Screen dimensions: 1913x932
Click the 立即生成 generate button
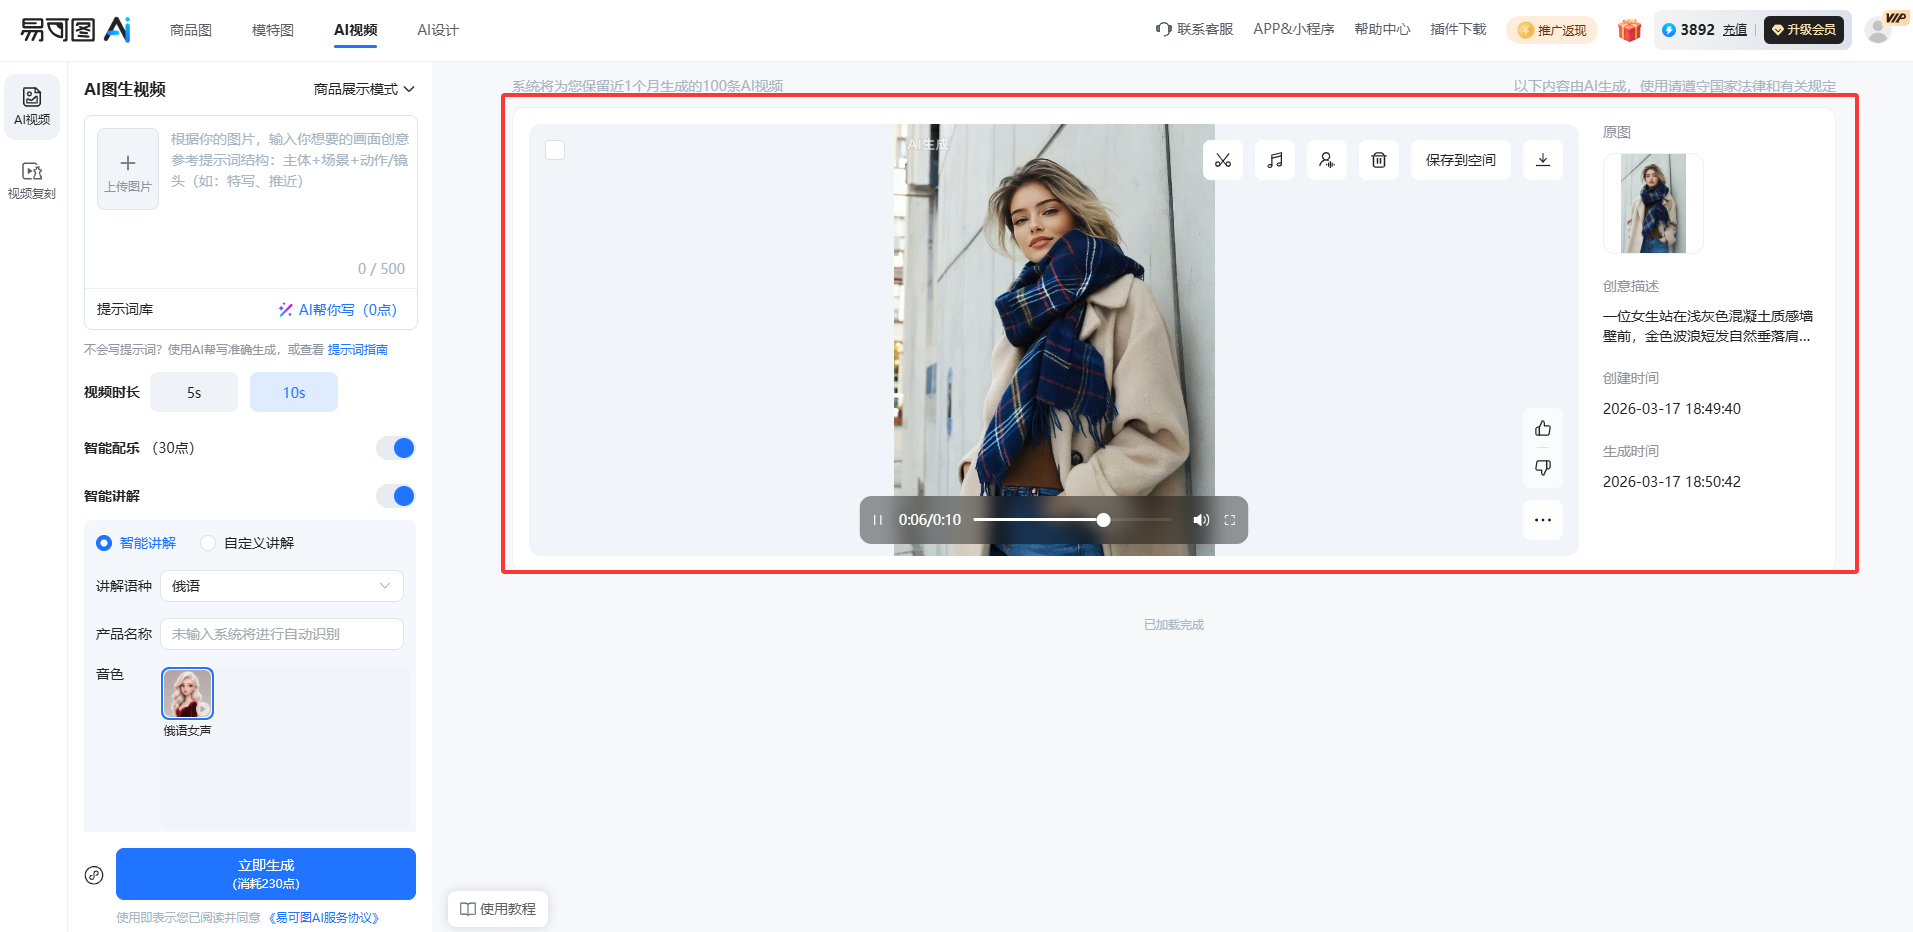pyautogui.click(x=266, y=874)
